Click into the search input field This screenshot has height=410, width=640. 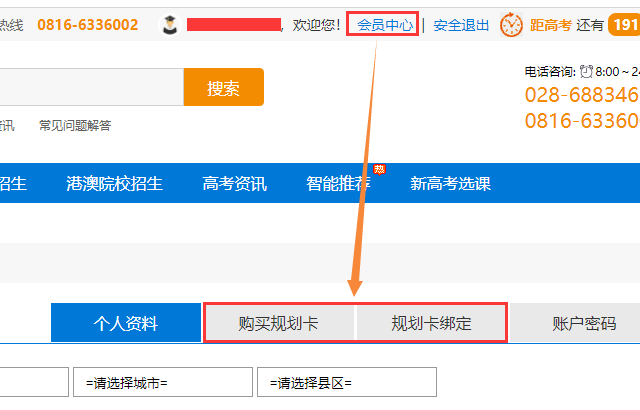(x=91, y=87)
